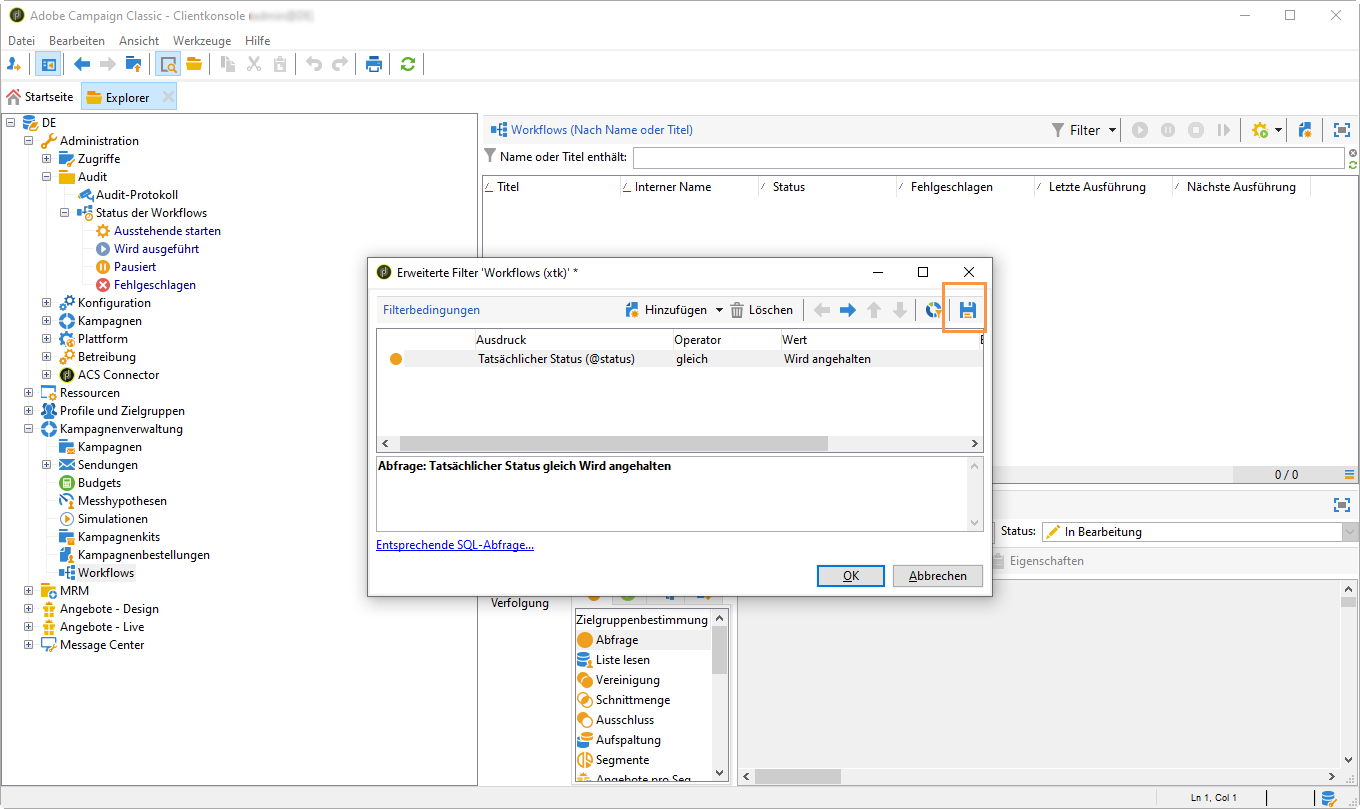Click the printer icon
This screenshot has height=809, width=1360.
tap(374, 64)
